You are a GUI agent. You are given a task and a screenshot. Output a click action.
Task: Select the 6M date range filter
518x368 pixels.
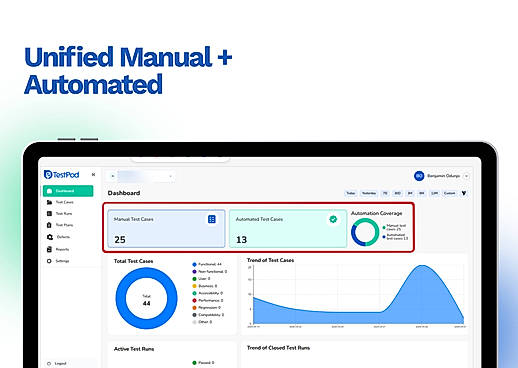point(422,193)
